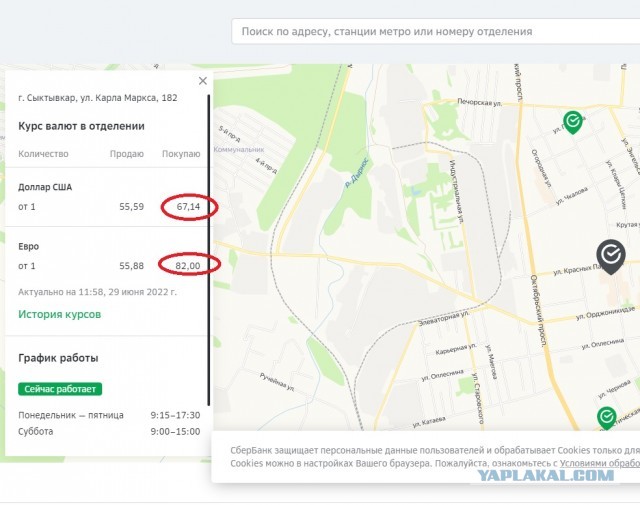Click Понедельник — пятница schedule row
Viewport: 640px width, 505px height.
coord(109,415)
